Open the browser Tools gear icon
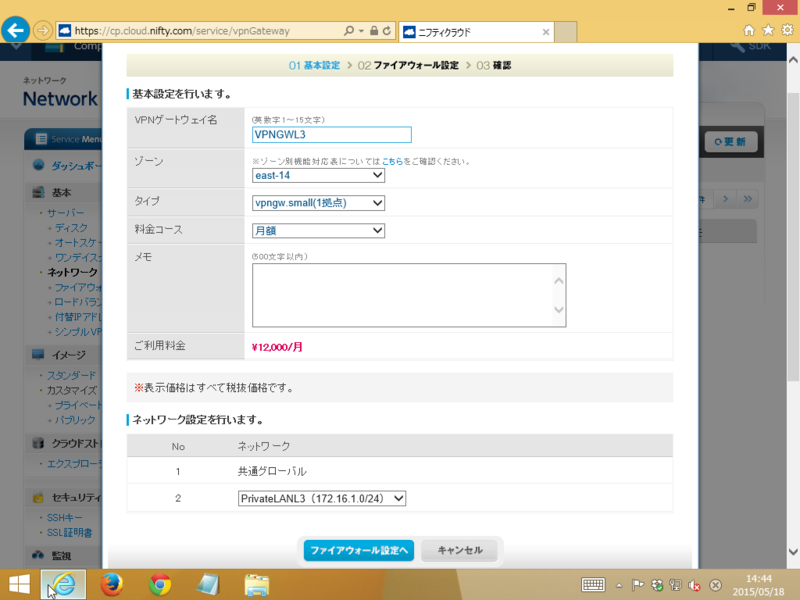This screenshot has height=600, width=800. [x=788, y=31]
